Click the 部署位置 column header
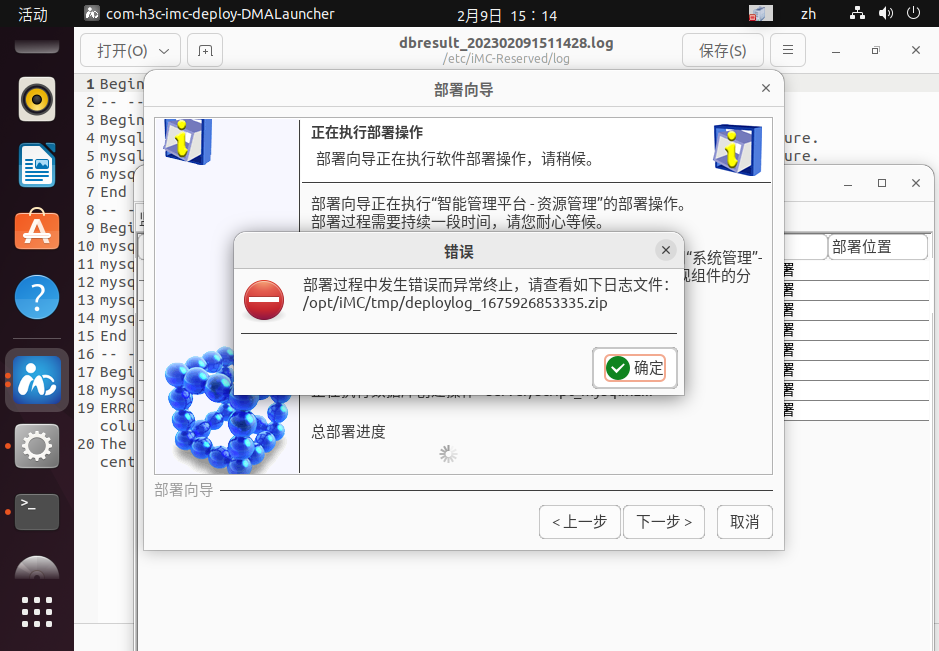The width and height of the screenshot is (939, 651). pos(878,247)
